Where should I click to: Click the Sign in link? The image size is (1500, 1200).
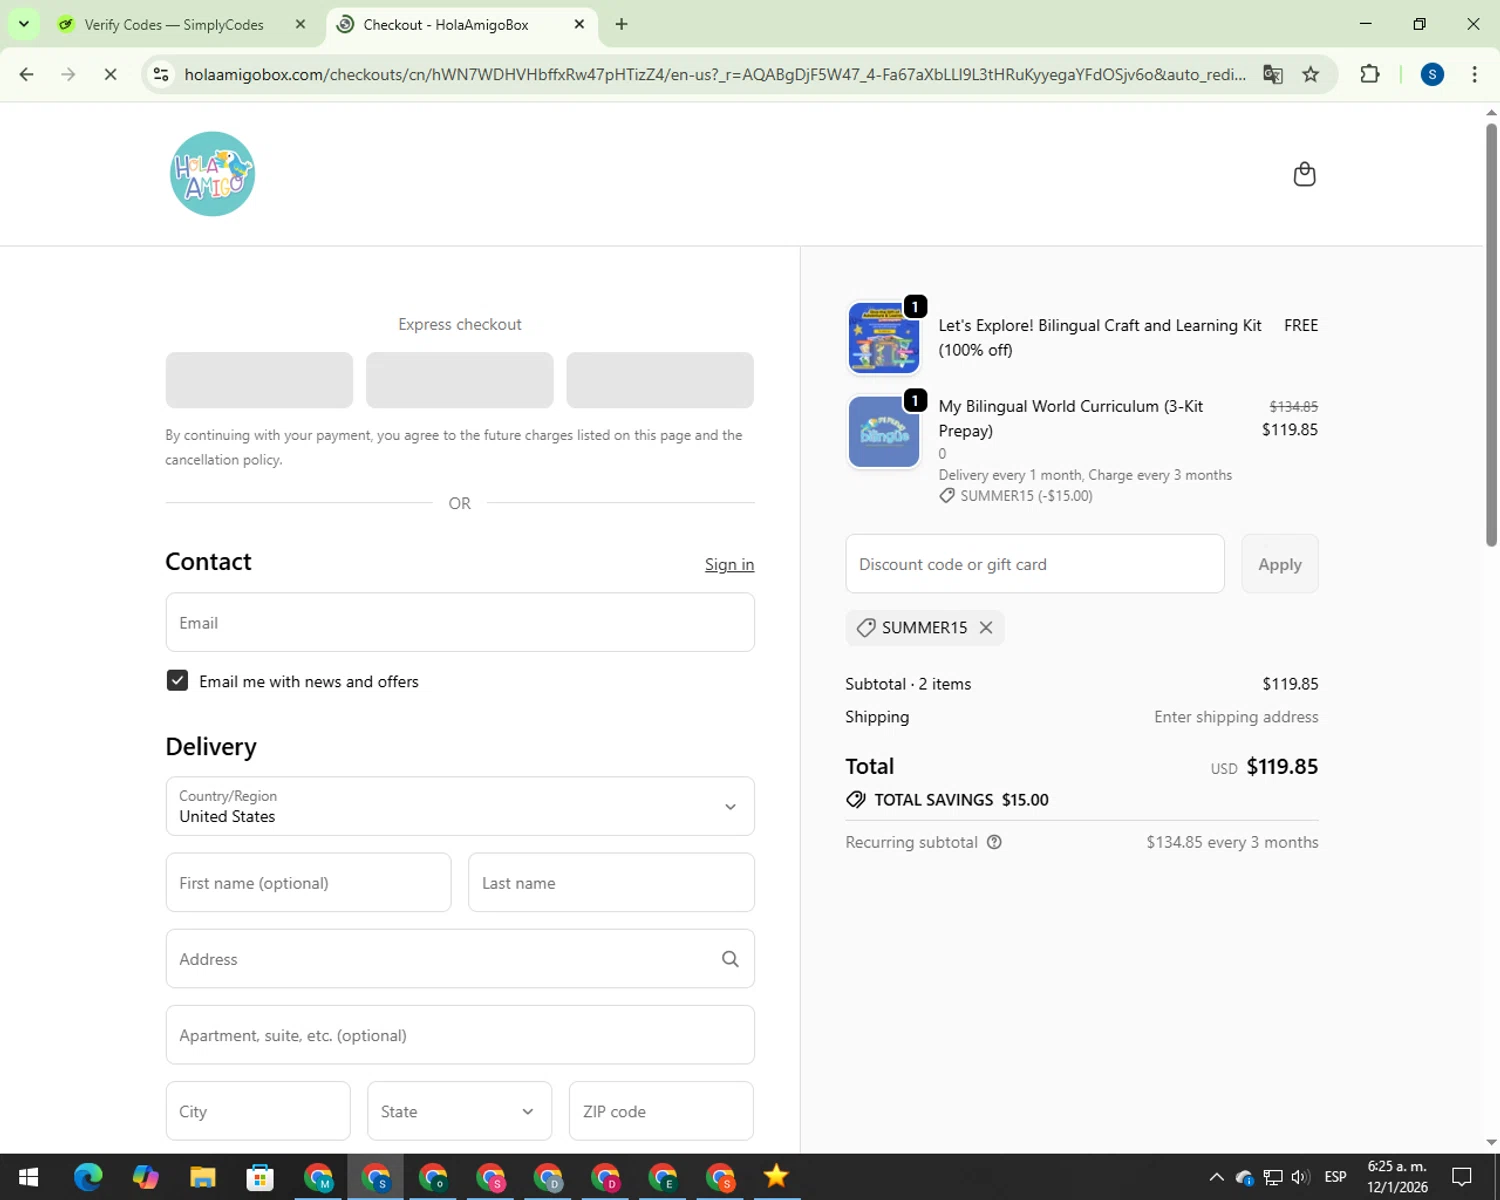click(x=729, y=564)
